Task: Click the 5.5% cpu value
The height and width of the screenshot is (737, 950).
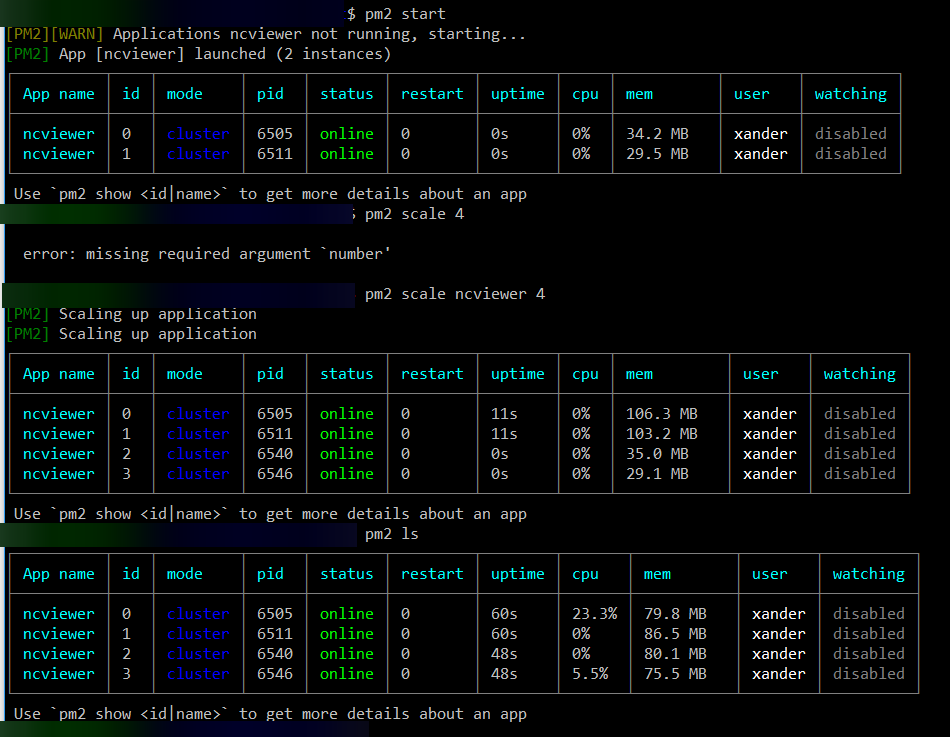Action: point(590,674)
